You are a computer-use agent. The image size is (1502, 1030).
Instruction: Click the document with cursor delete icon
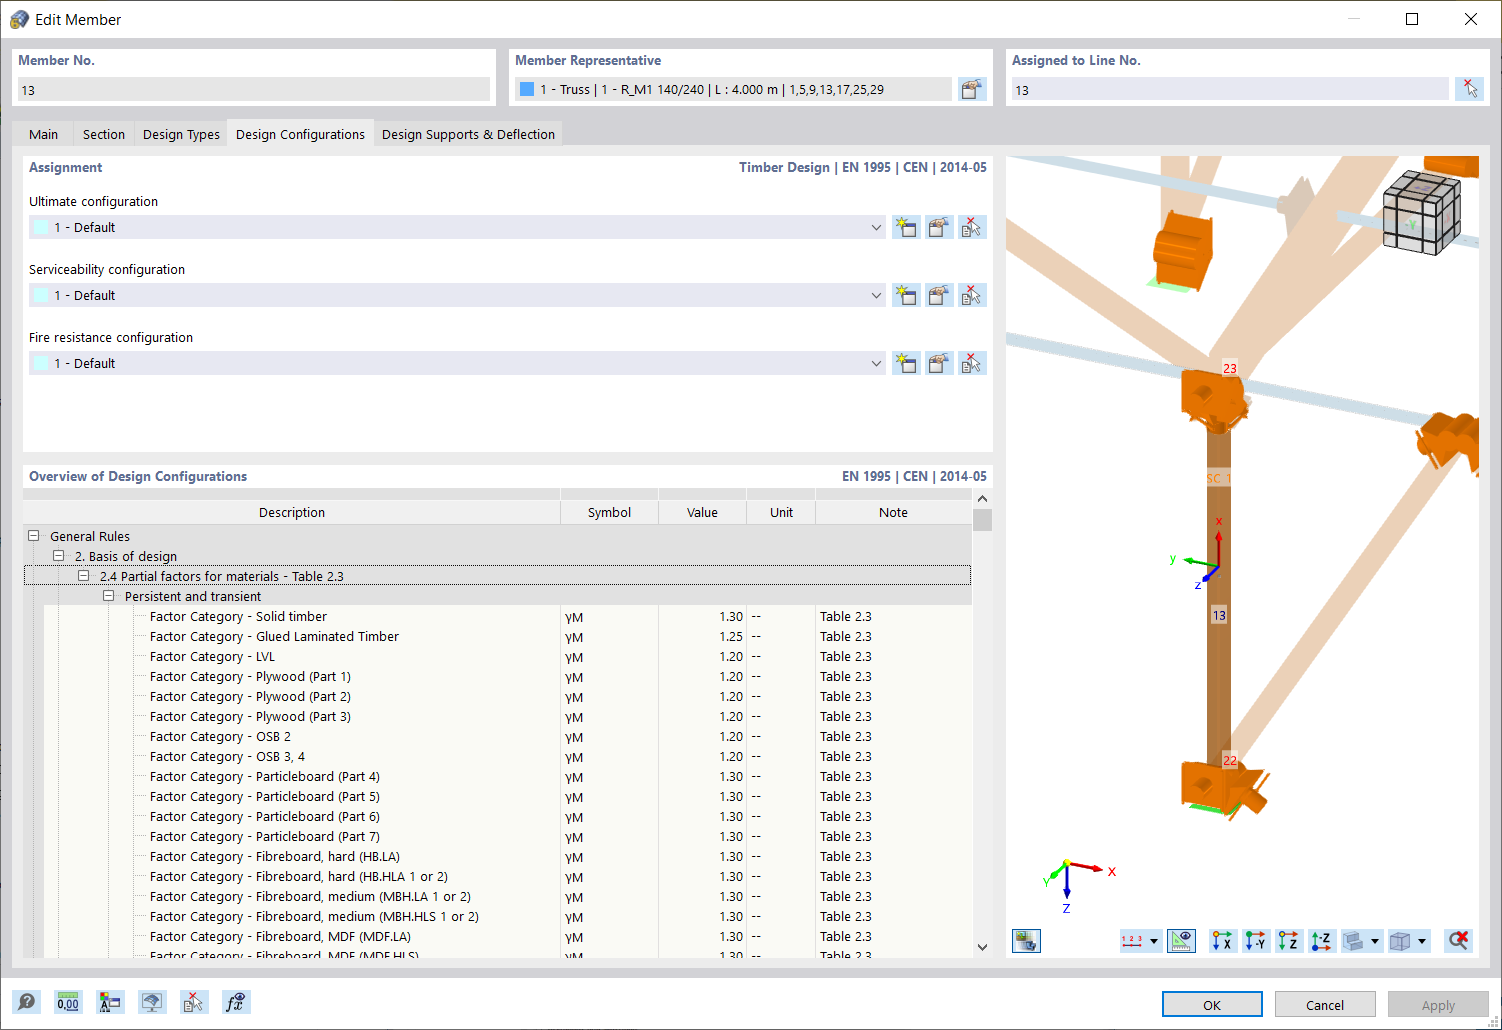(194, 1002)
